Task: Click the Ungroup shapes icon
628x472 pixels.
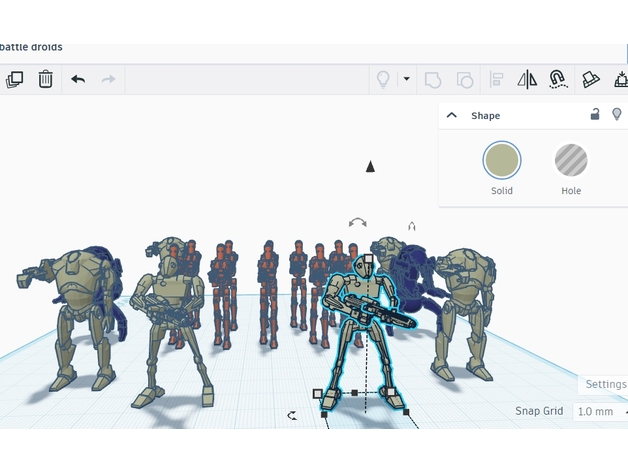Action: [465, 79]
